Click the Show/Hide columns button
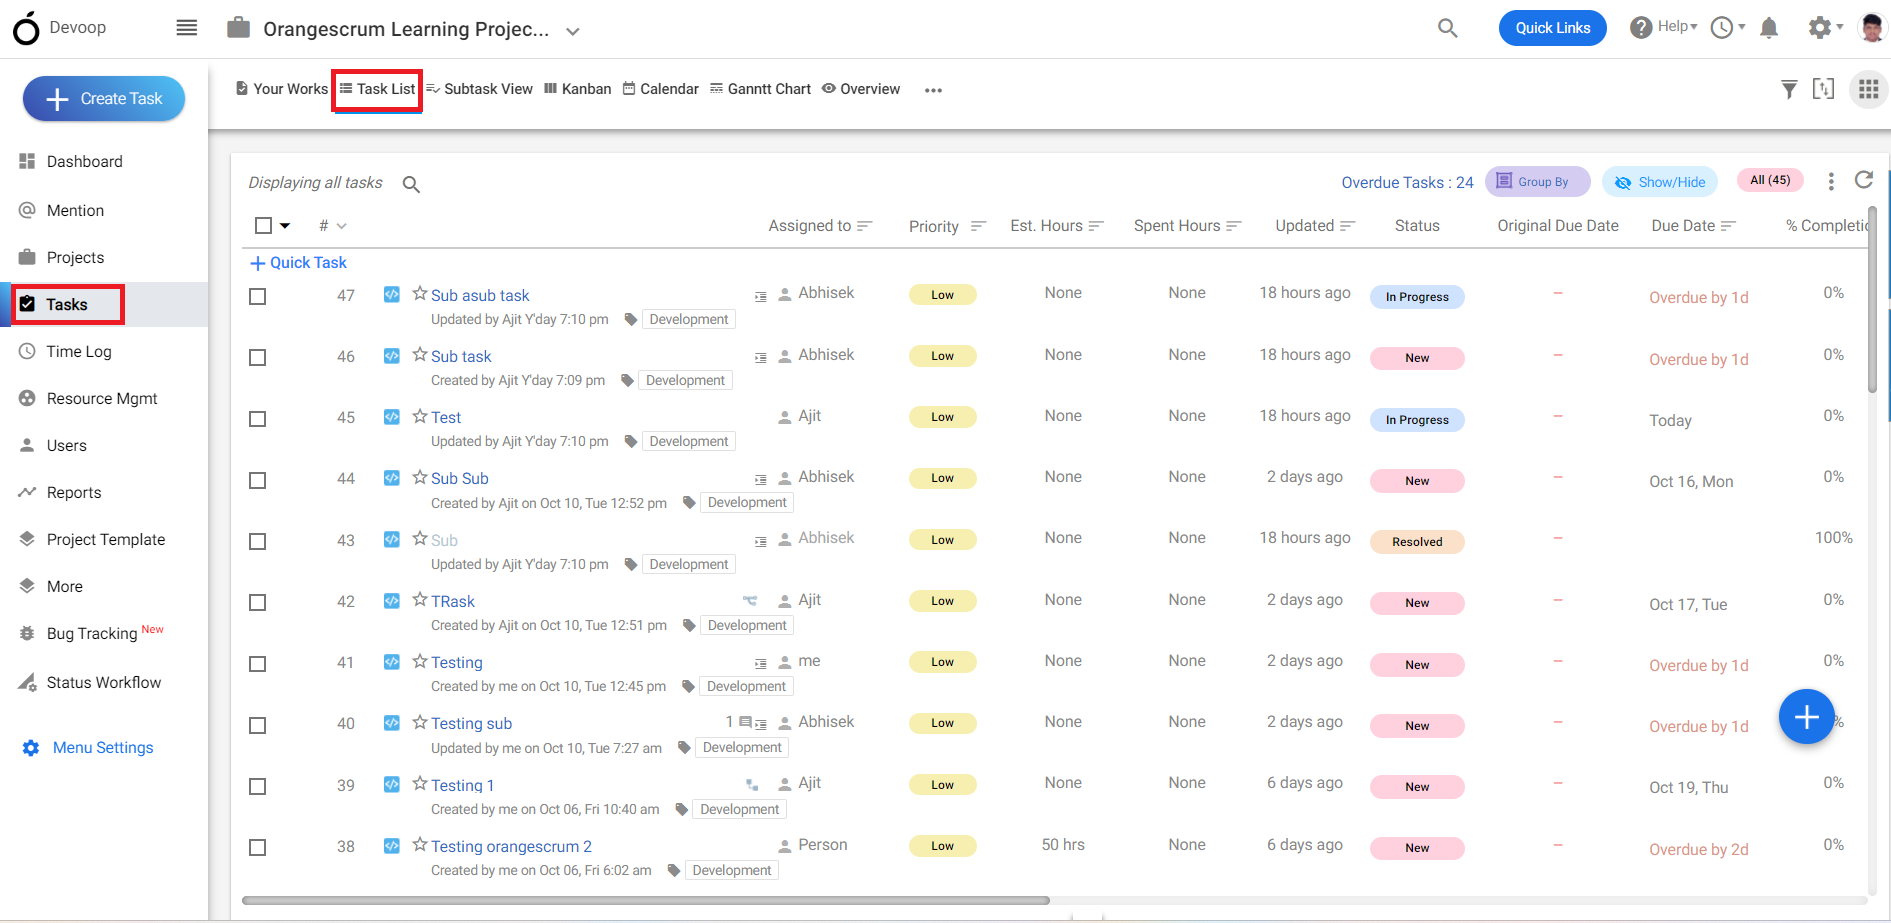This screenshot has height=923, width=1891. click(1660, 182)
